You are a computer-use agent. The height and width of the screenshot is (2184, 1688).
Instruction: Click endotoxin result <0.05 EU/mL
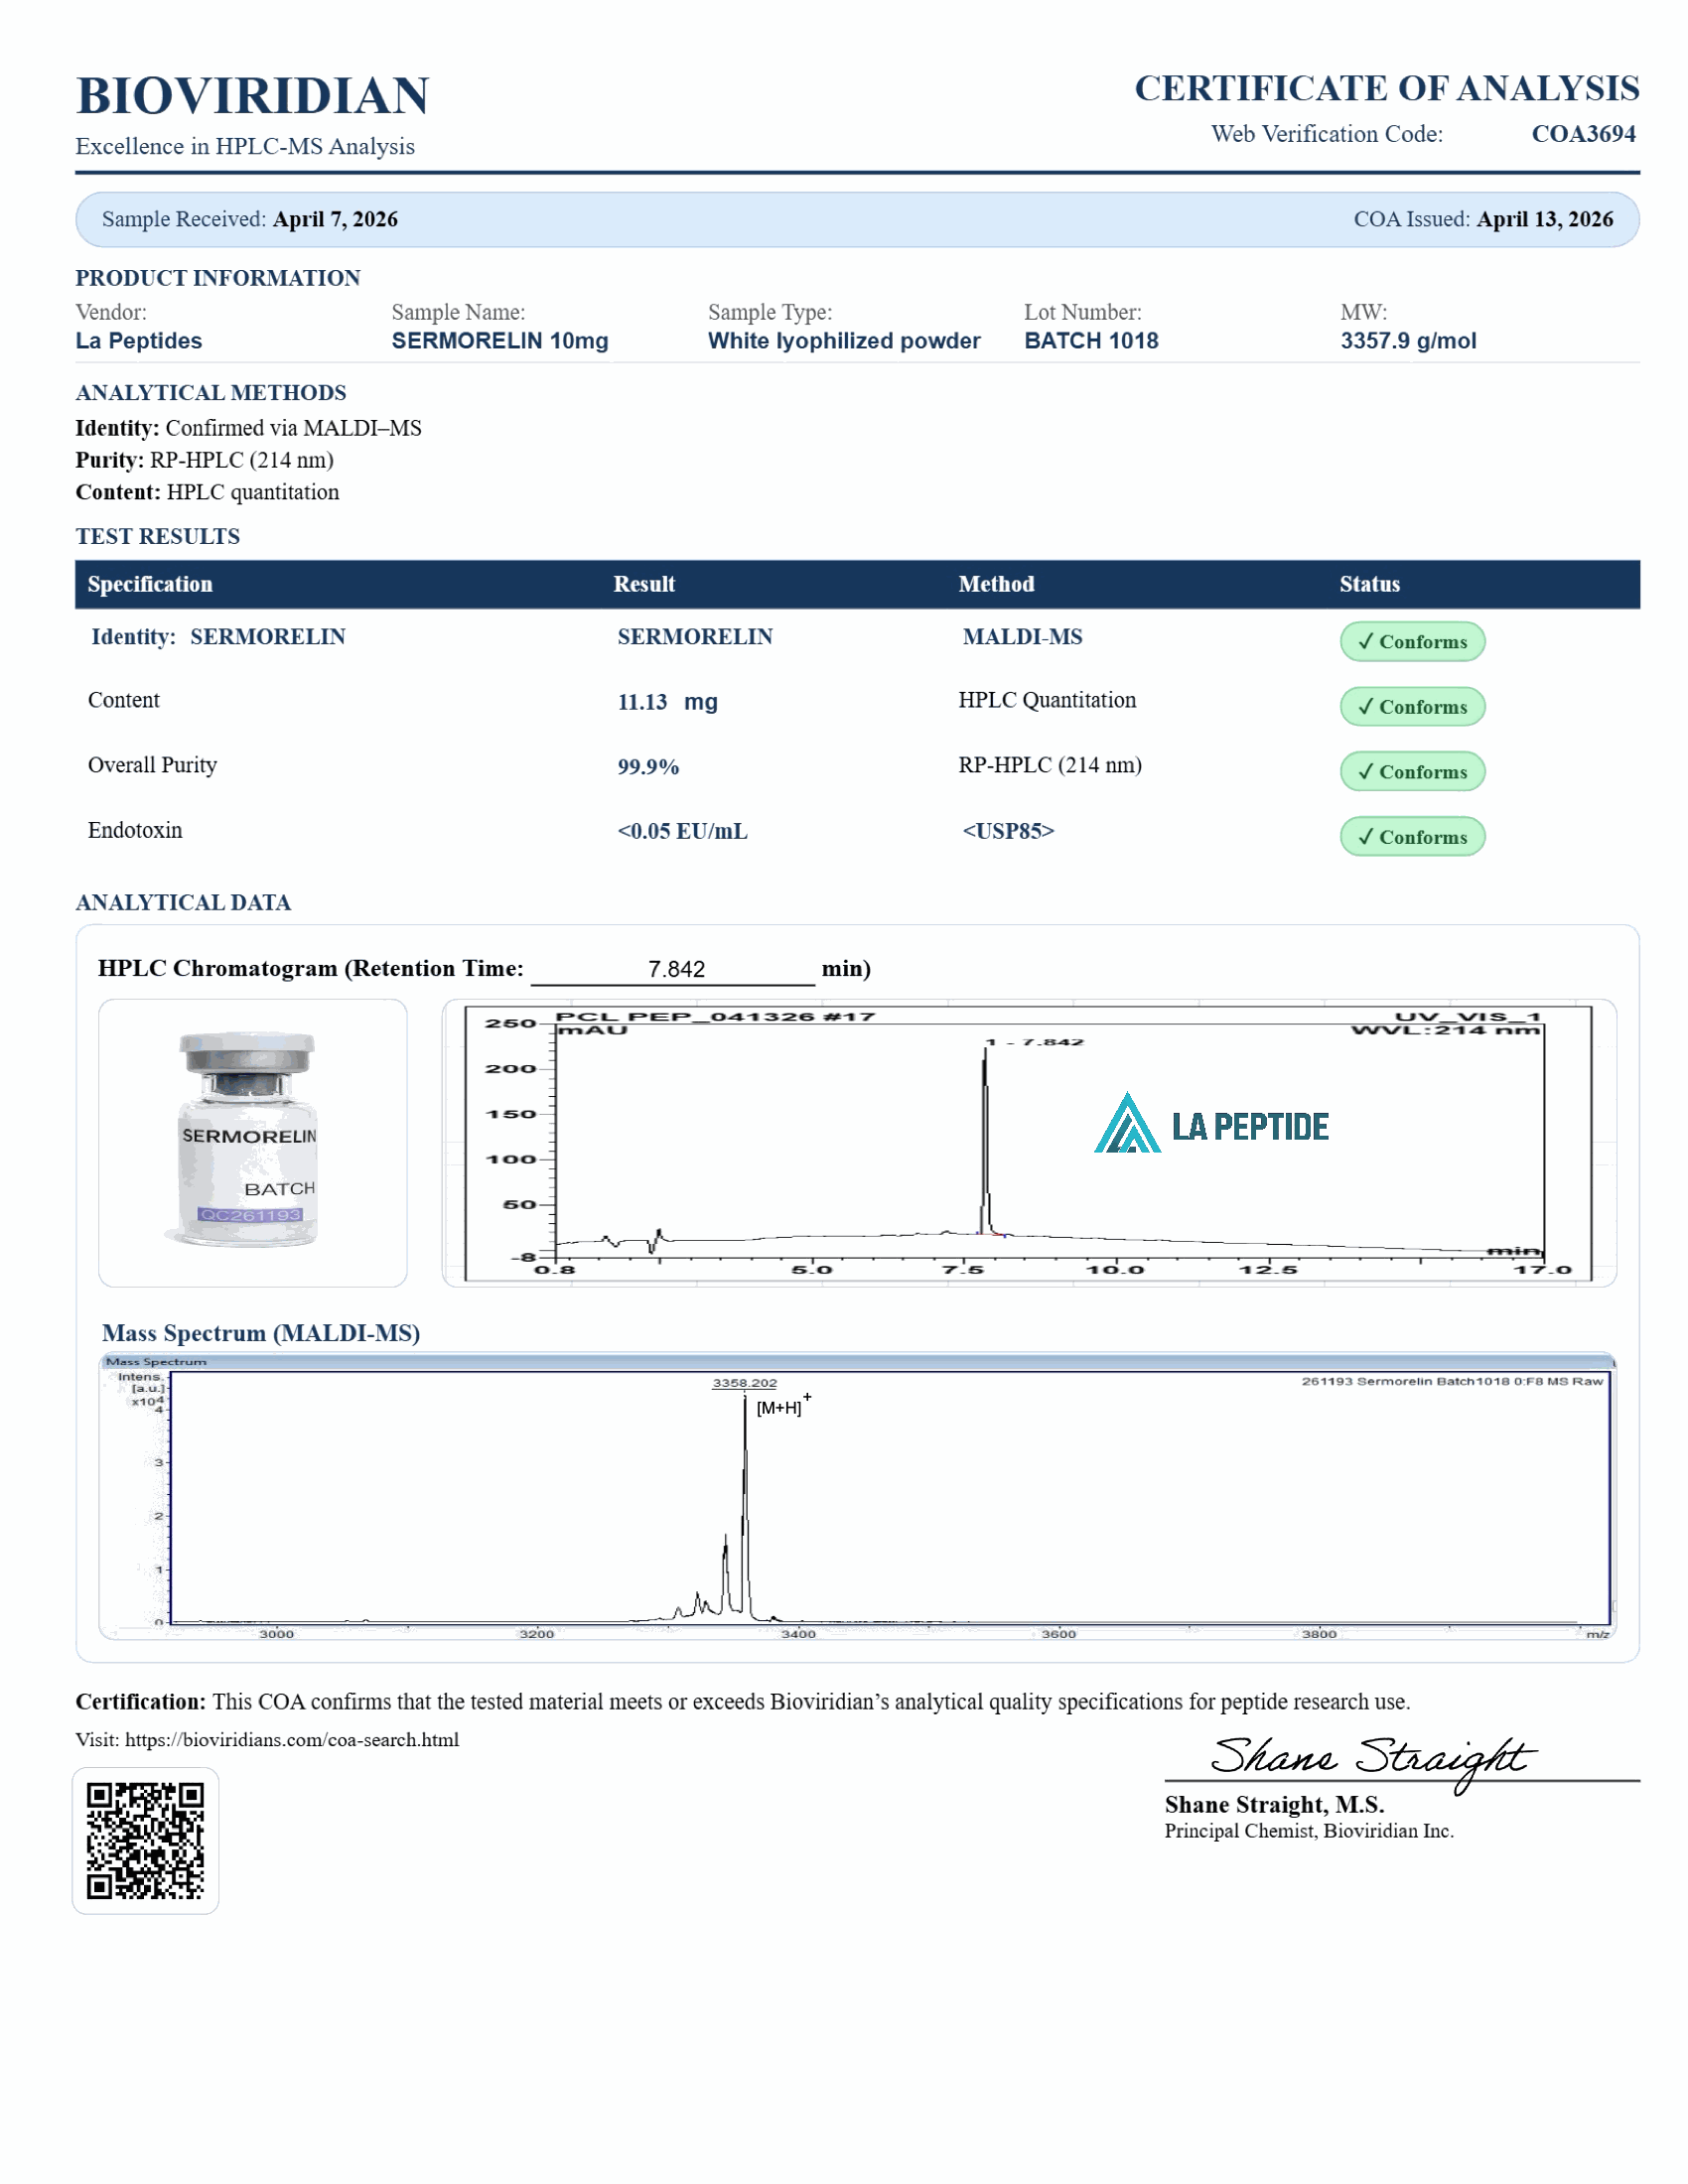[682, 832]
